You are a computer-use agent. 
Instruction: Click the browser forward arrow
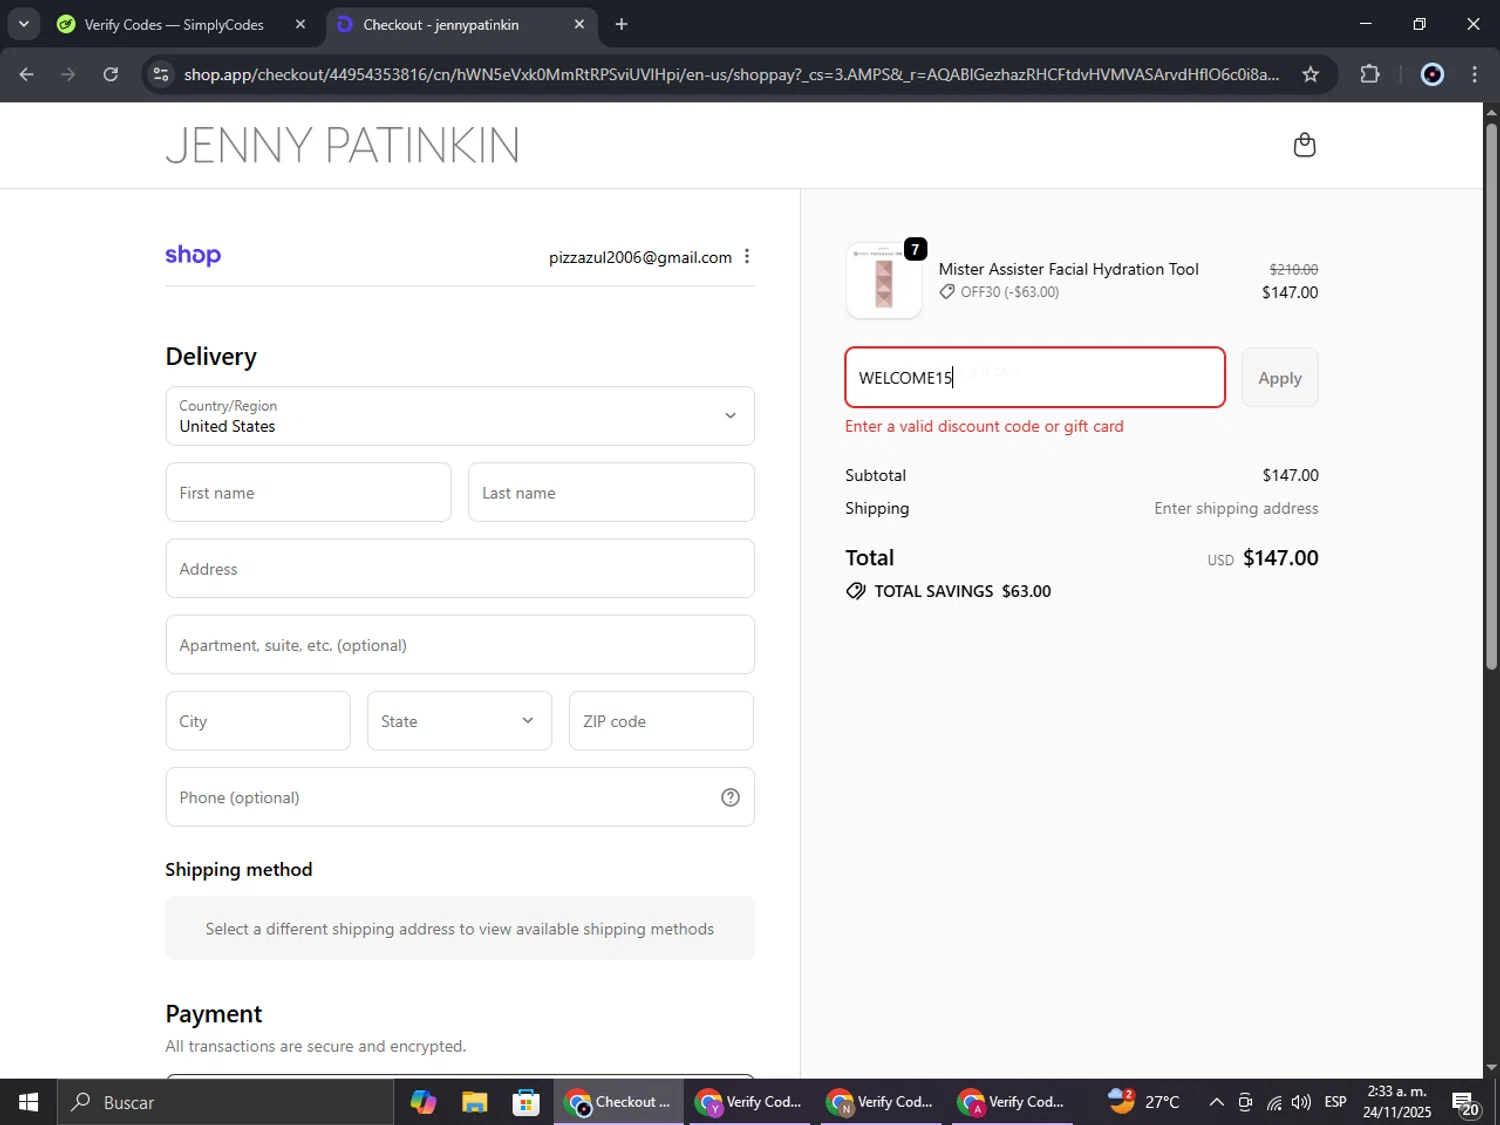coord(68,74)
